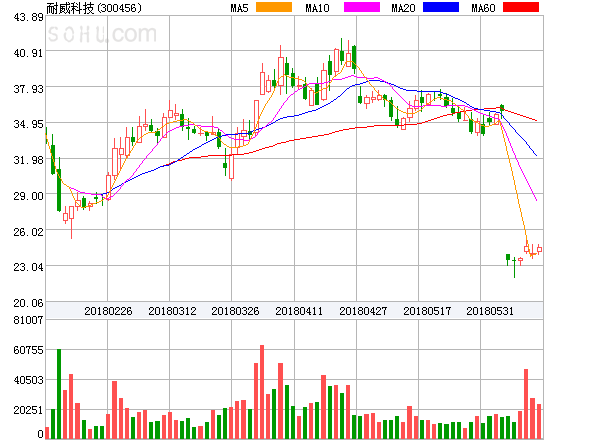The height and width of the screenshot is (440, 600).
Task: Click the 20251 volume axis label
Action: (x=28, y=410)
